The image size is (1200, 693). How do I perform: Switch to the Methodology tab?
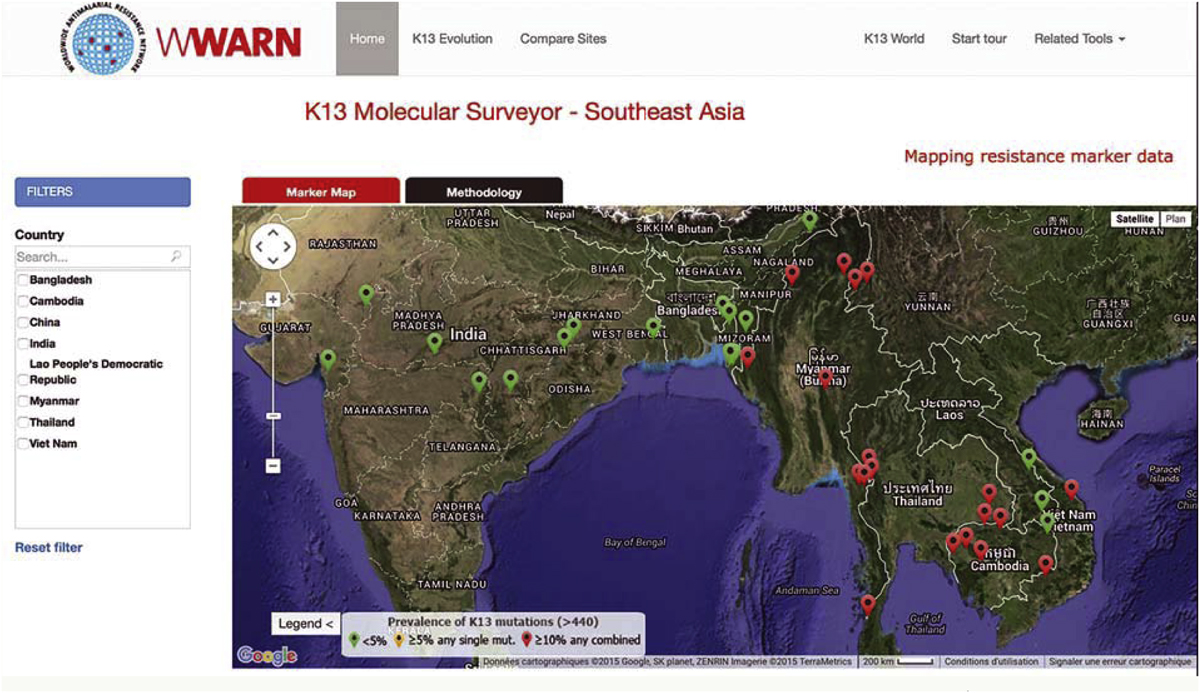pyautogui.click(x=484, y=192)
